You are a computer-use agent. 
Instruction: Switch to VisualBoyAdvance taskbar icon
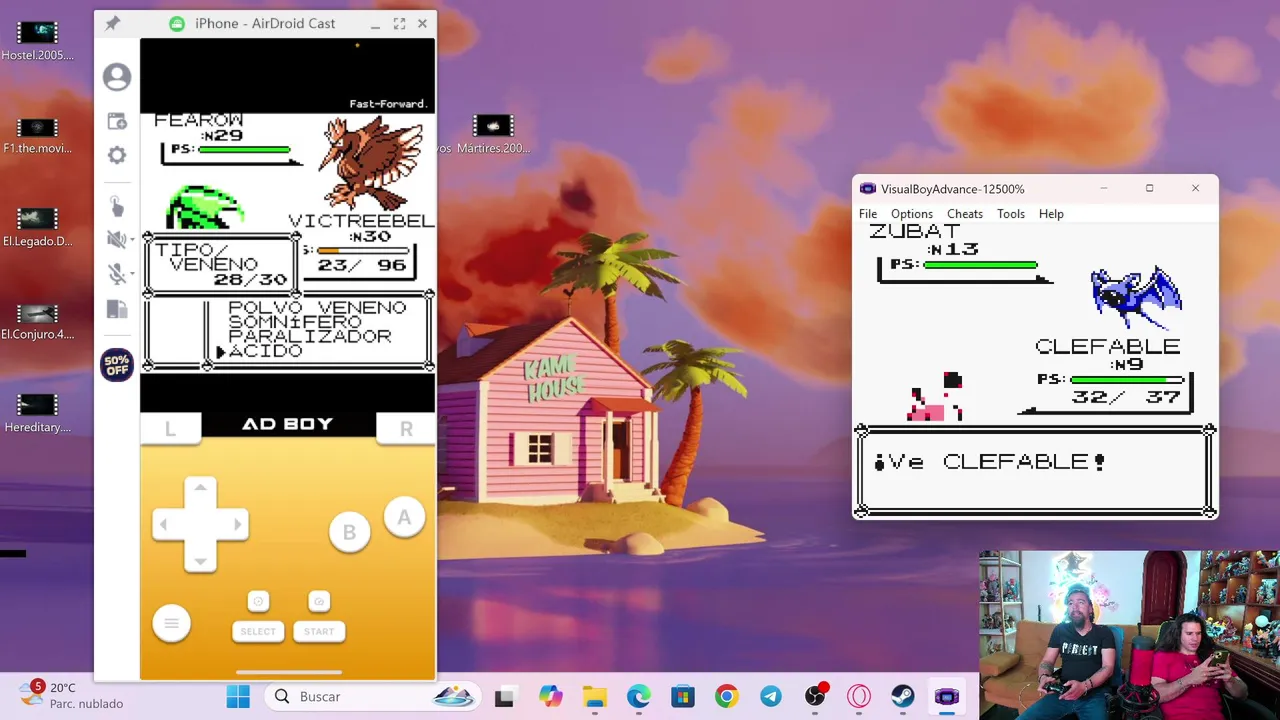click(x=947, y=697)
